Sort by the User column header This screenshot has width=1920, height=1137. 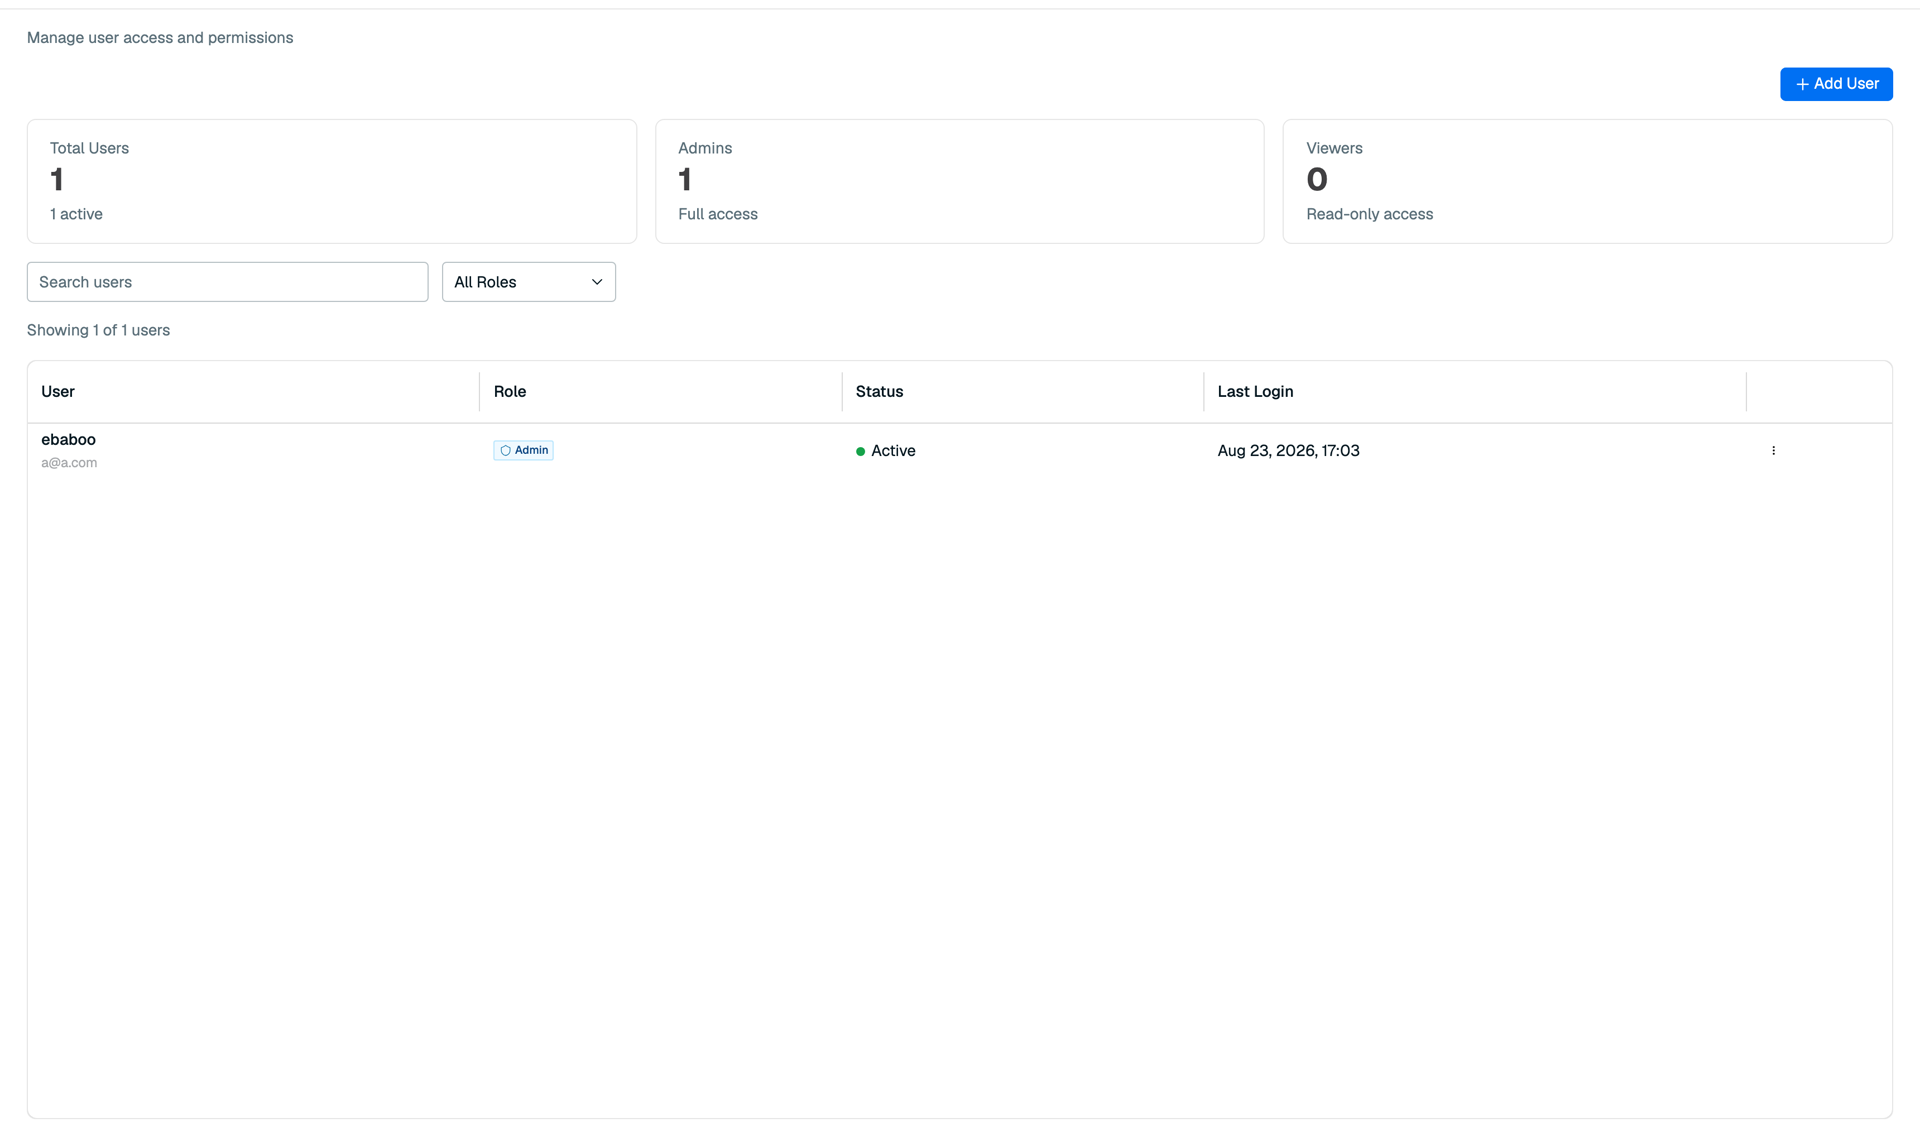pyautogui.click(x=58, y=392)
